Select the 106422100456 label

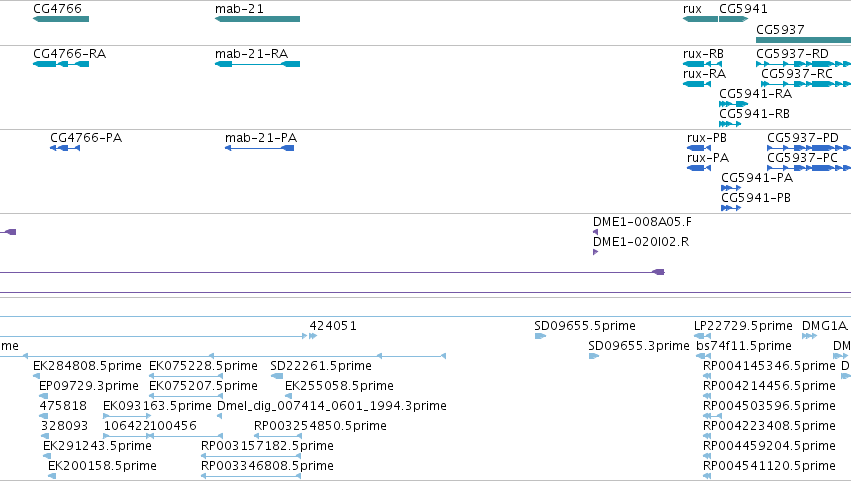(x=150, y=426)
